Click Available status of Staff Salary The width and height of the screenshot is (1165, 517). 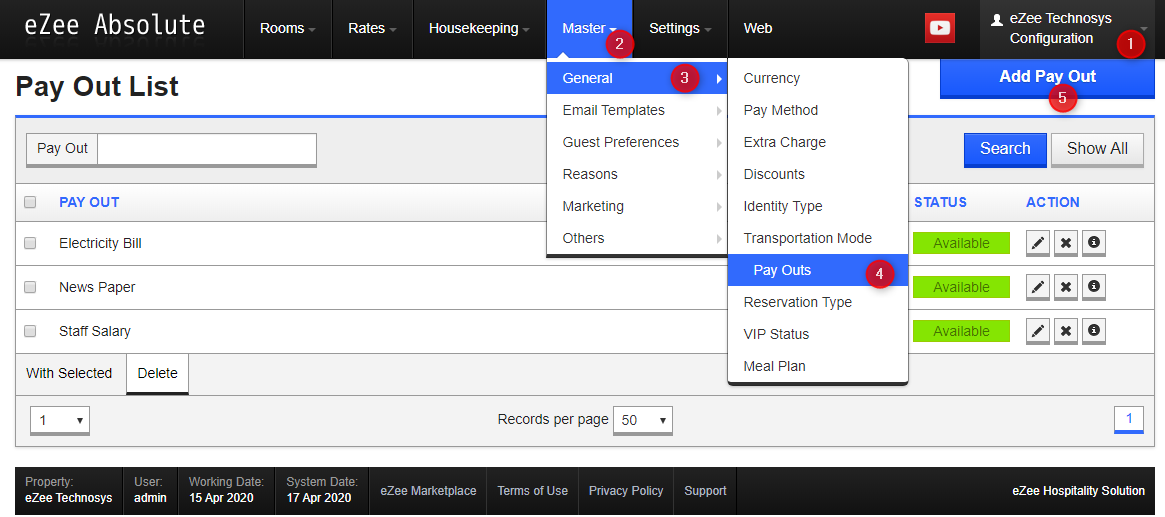pyautogui.click(x=961, y=331)
